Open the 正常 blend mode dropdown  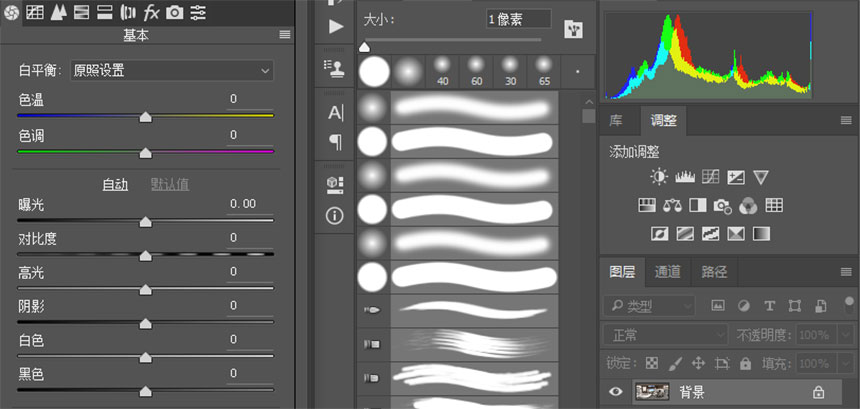tap(665, 334)
